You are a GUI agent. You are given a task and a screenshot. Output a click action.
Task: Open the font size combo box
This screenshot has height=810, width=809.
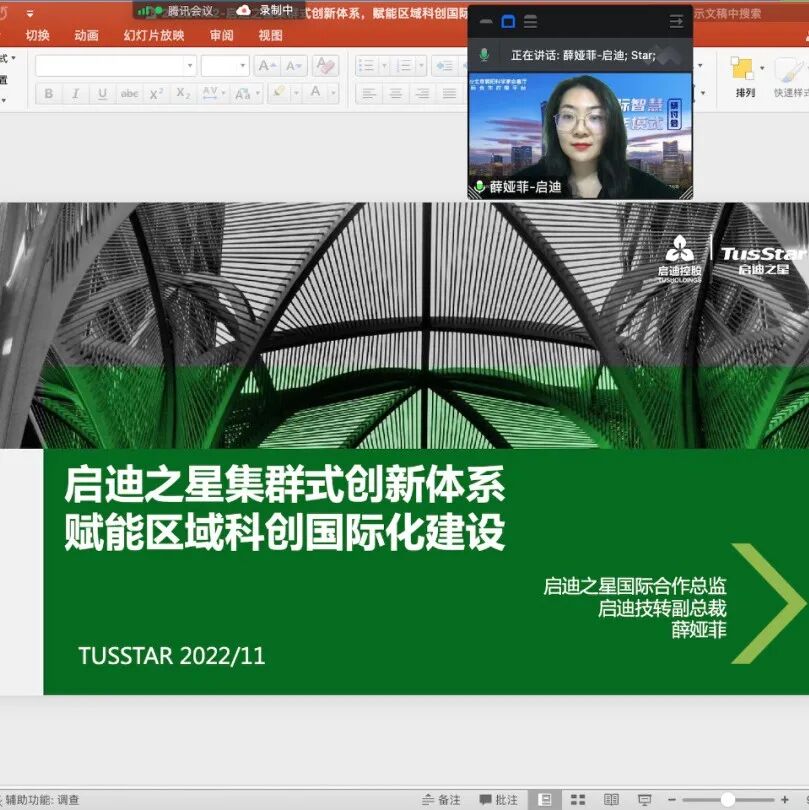coord(225,66)
